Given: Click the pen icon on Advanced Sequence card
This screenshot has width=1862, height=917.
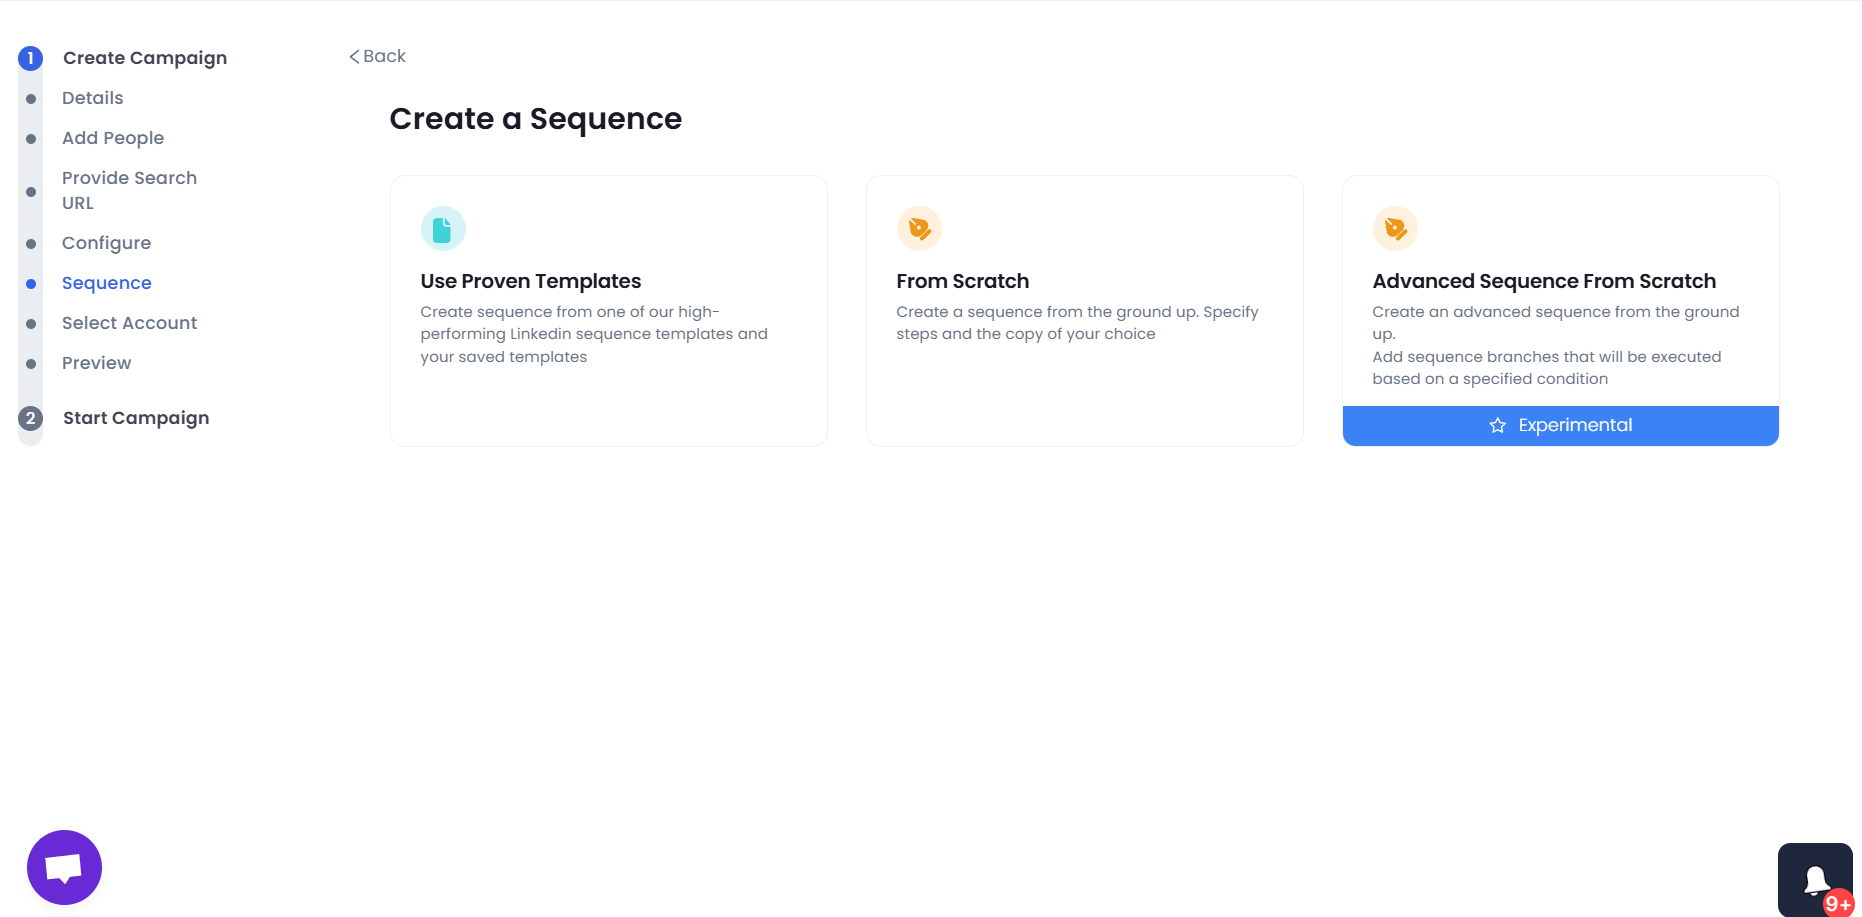Looking at the screenshot, I should pos(1395,229).
